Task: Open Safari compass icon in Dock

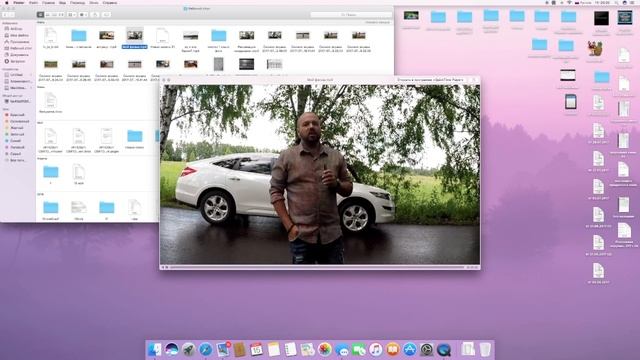Action: (205, 349)
